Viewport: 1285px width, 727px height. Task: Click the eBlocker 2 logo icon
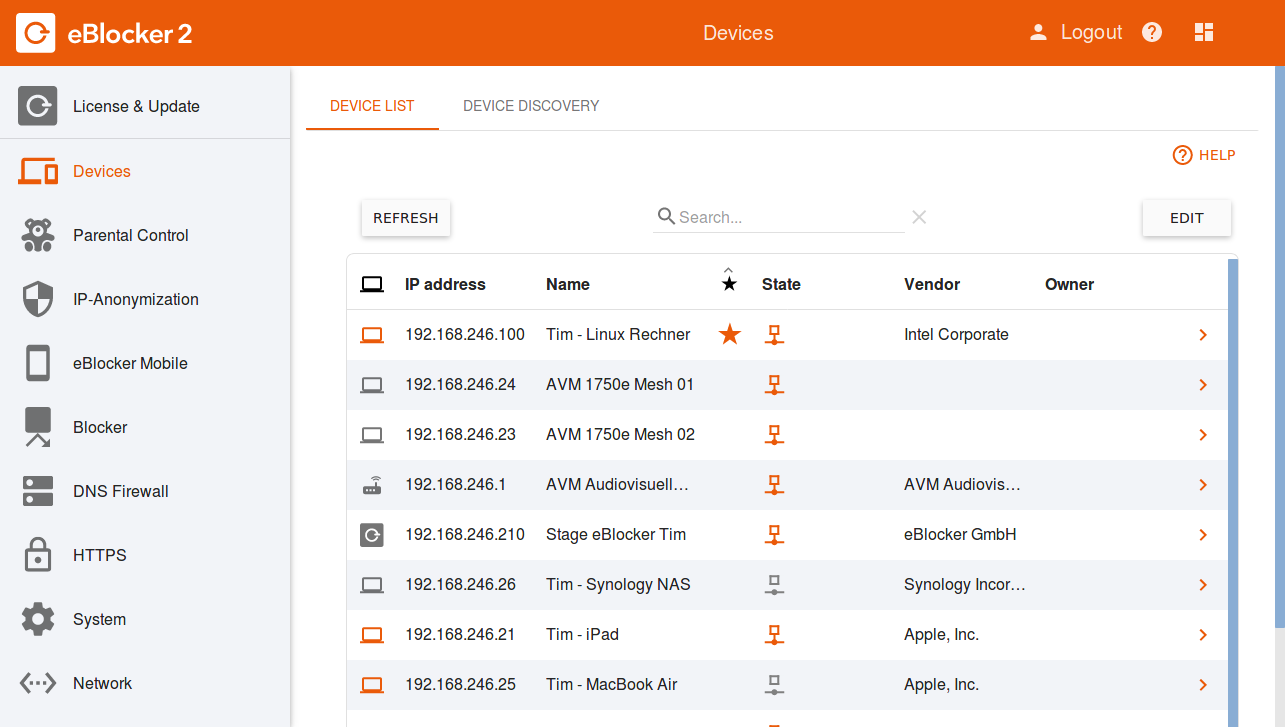coord(36,33)
